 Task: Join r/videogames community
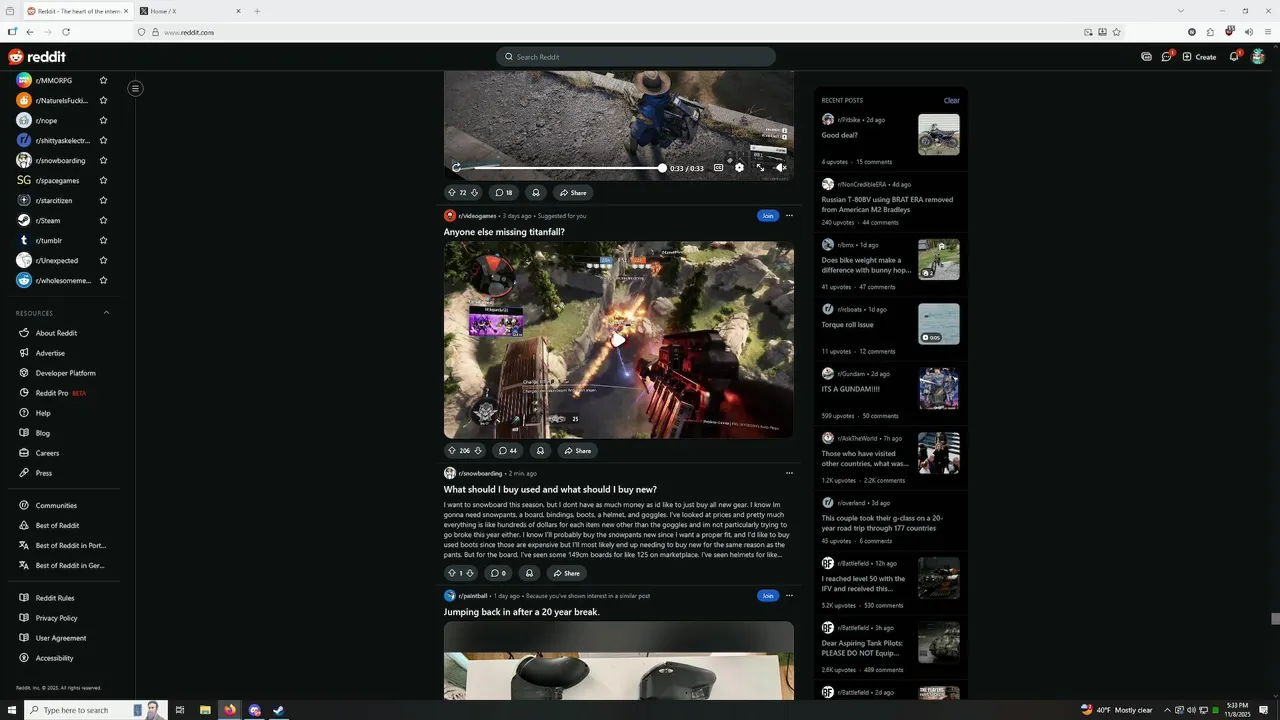(768, 215)
